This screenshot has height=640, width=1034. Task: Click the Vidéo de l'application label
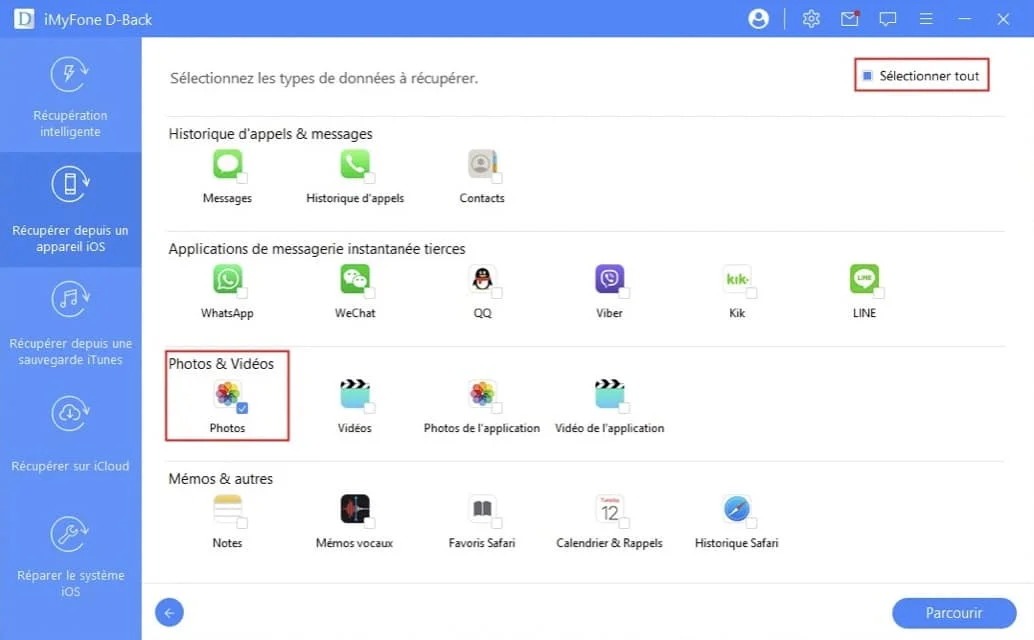(x=609, y=428)
